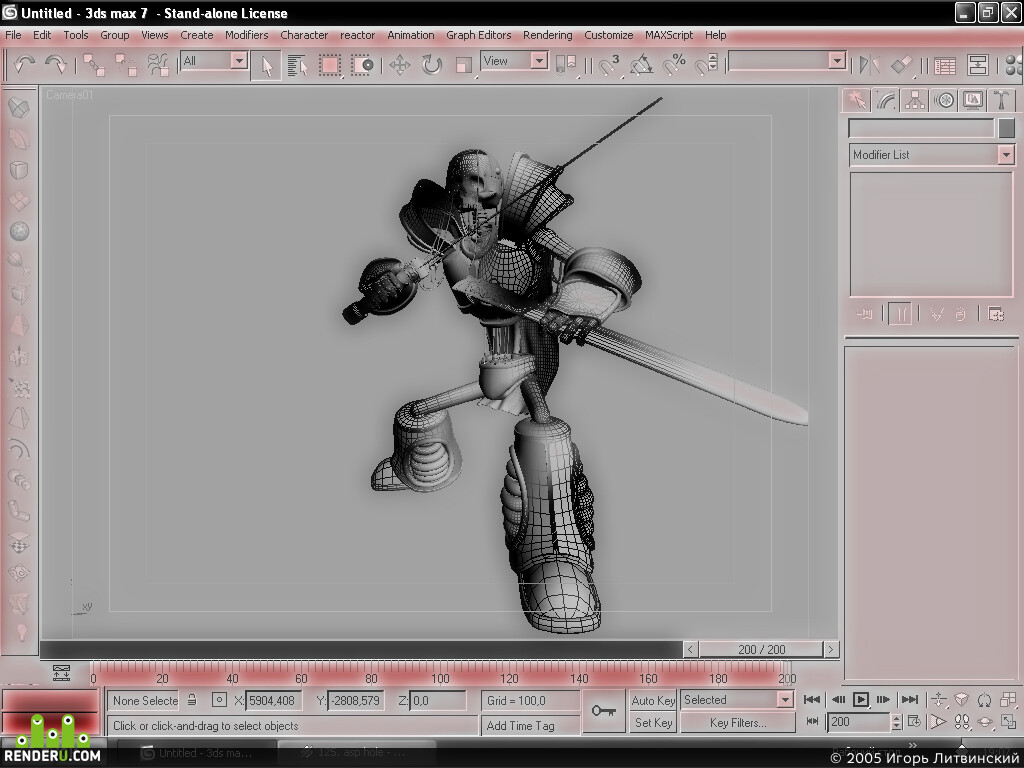Open the Modify panel tab
The width and height of the screenshot is (1024, 768).
pyautogui.click(x=886, y=101)
